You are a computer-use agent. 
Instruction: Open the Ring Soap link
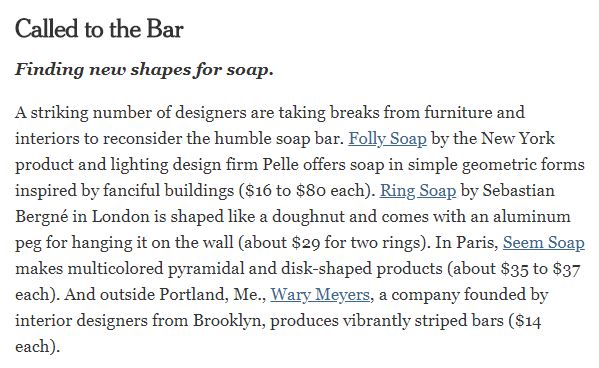point(418,191)
